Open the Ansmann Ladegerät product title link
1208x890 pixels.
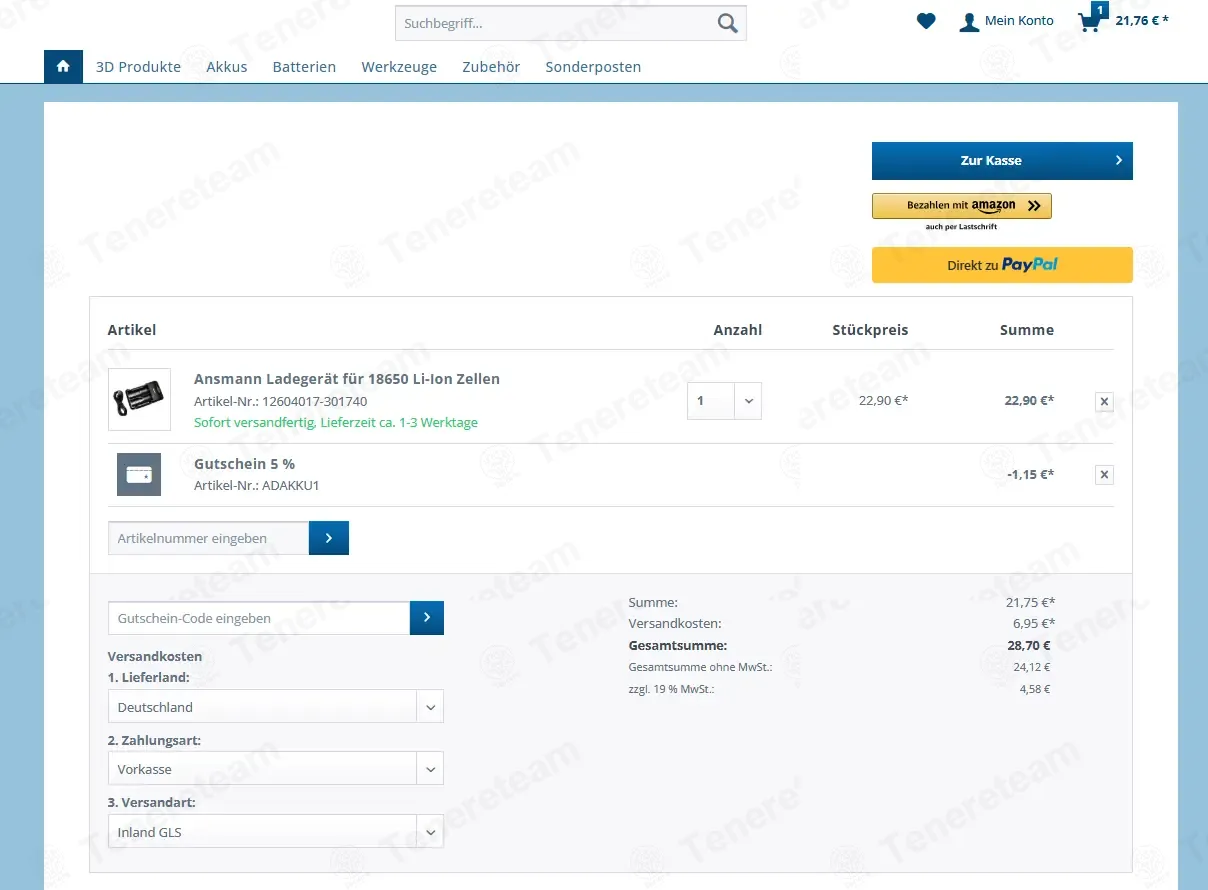347,379
